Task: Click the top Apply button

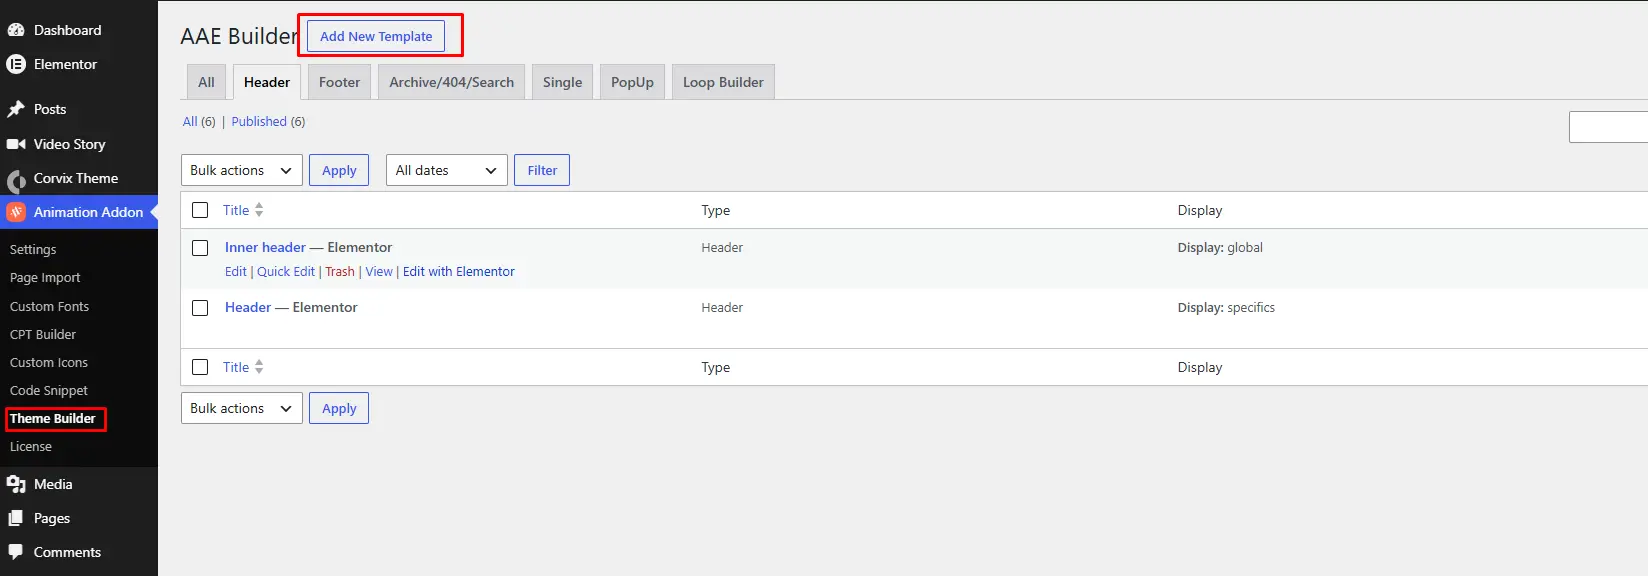Action: pos(339,170)
